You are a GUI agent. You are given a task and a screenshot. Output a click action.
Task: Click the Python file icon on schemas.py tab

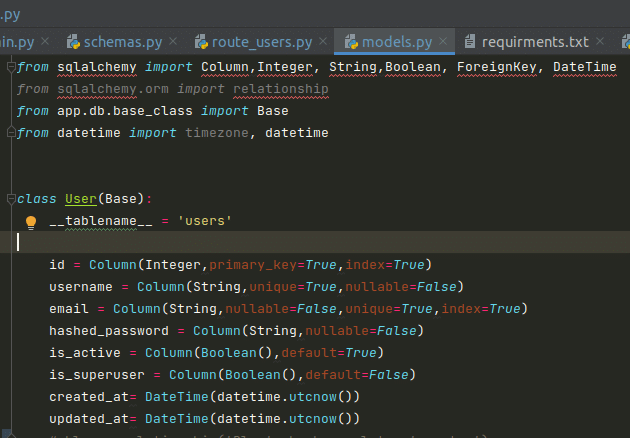[x=73, y=42]
